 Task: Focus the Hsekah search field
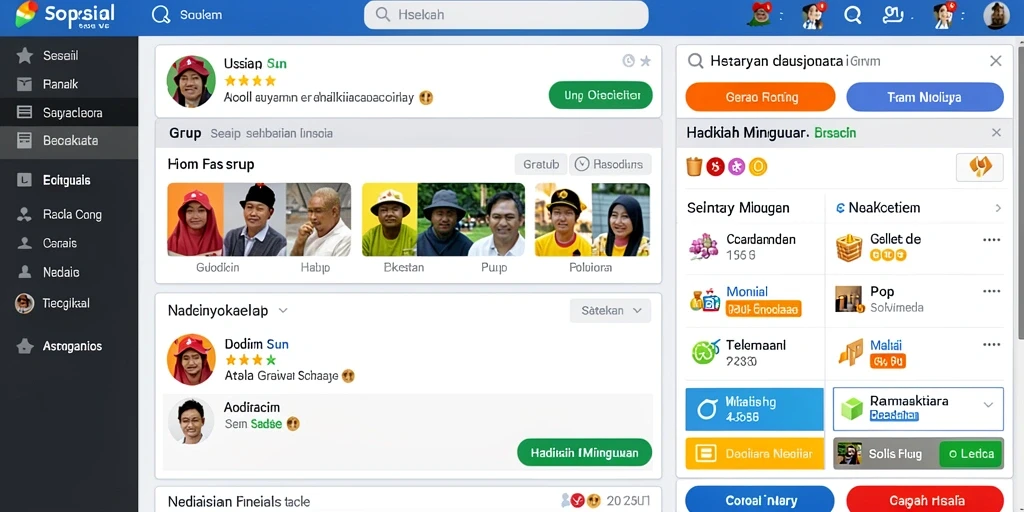pos(506,14)
